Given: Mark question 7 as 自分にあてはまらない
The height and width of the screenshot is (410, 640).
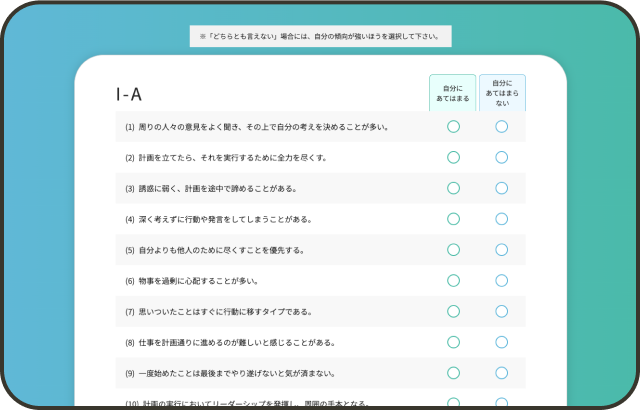Looking at the screenshot, I should (502, 312).
